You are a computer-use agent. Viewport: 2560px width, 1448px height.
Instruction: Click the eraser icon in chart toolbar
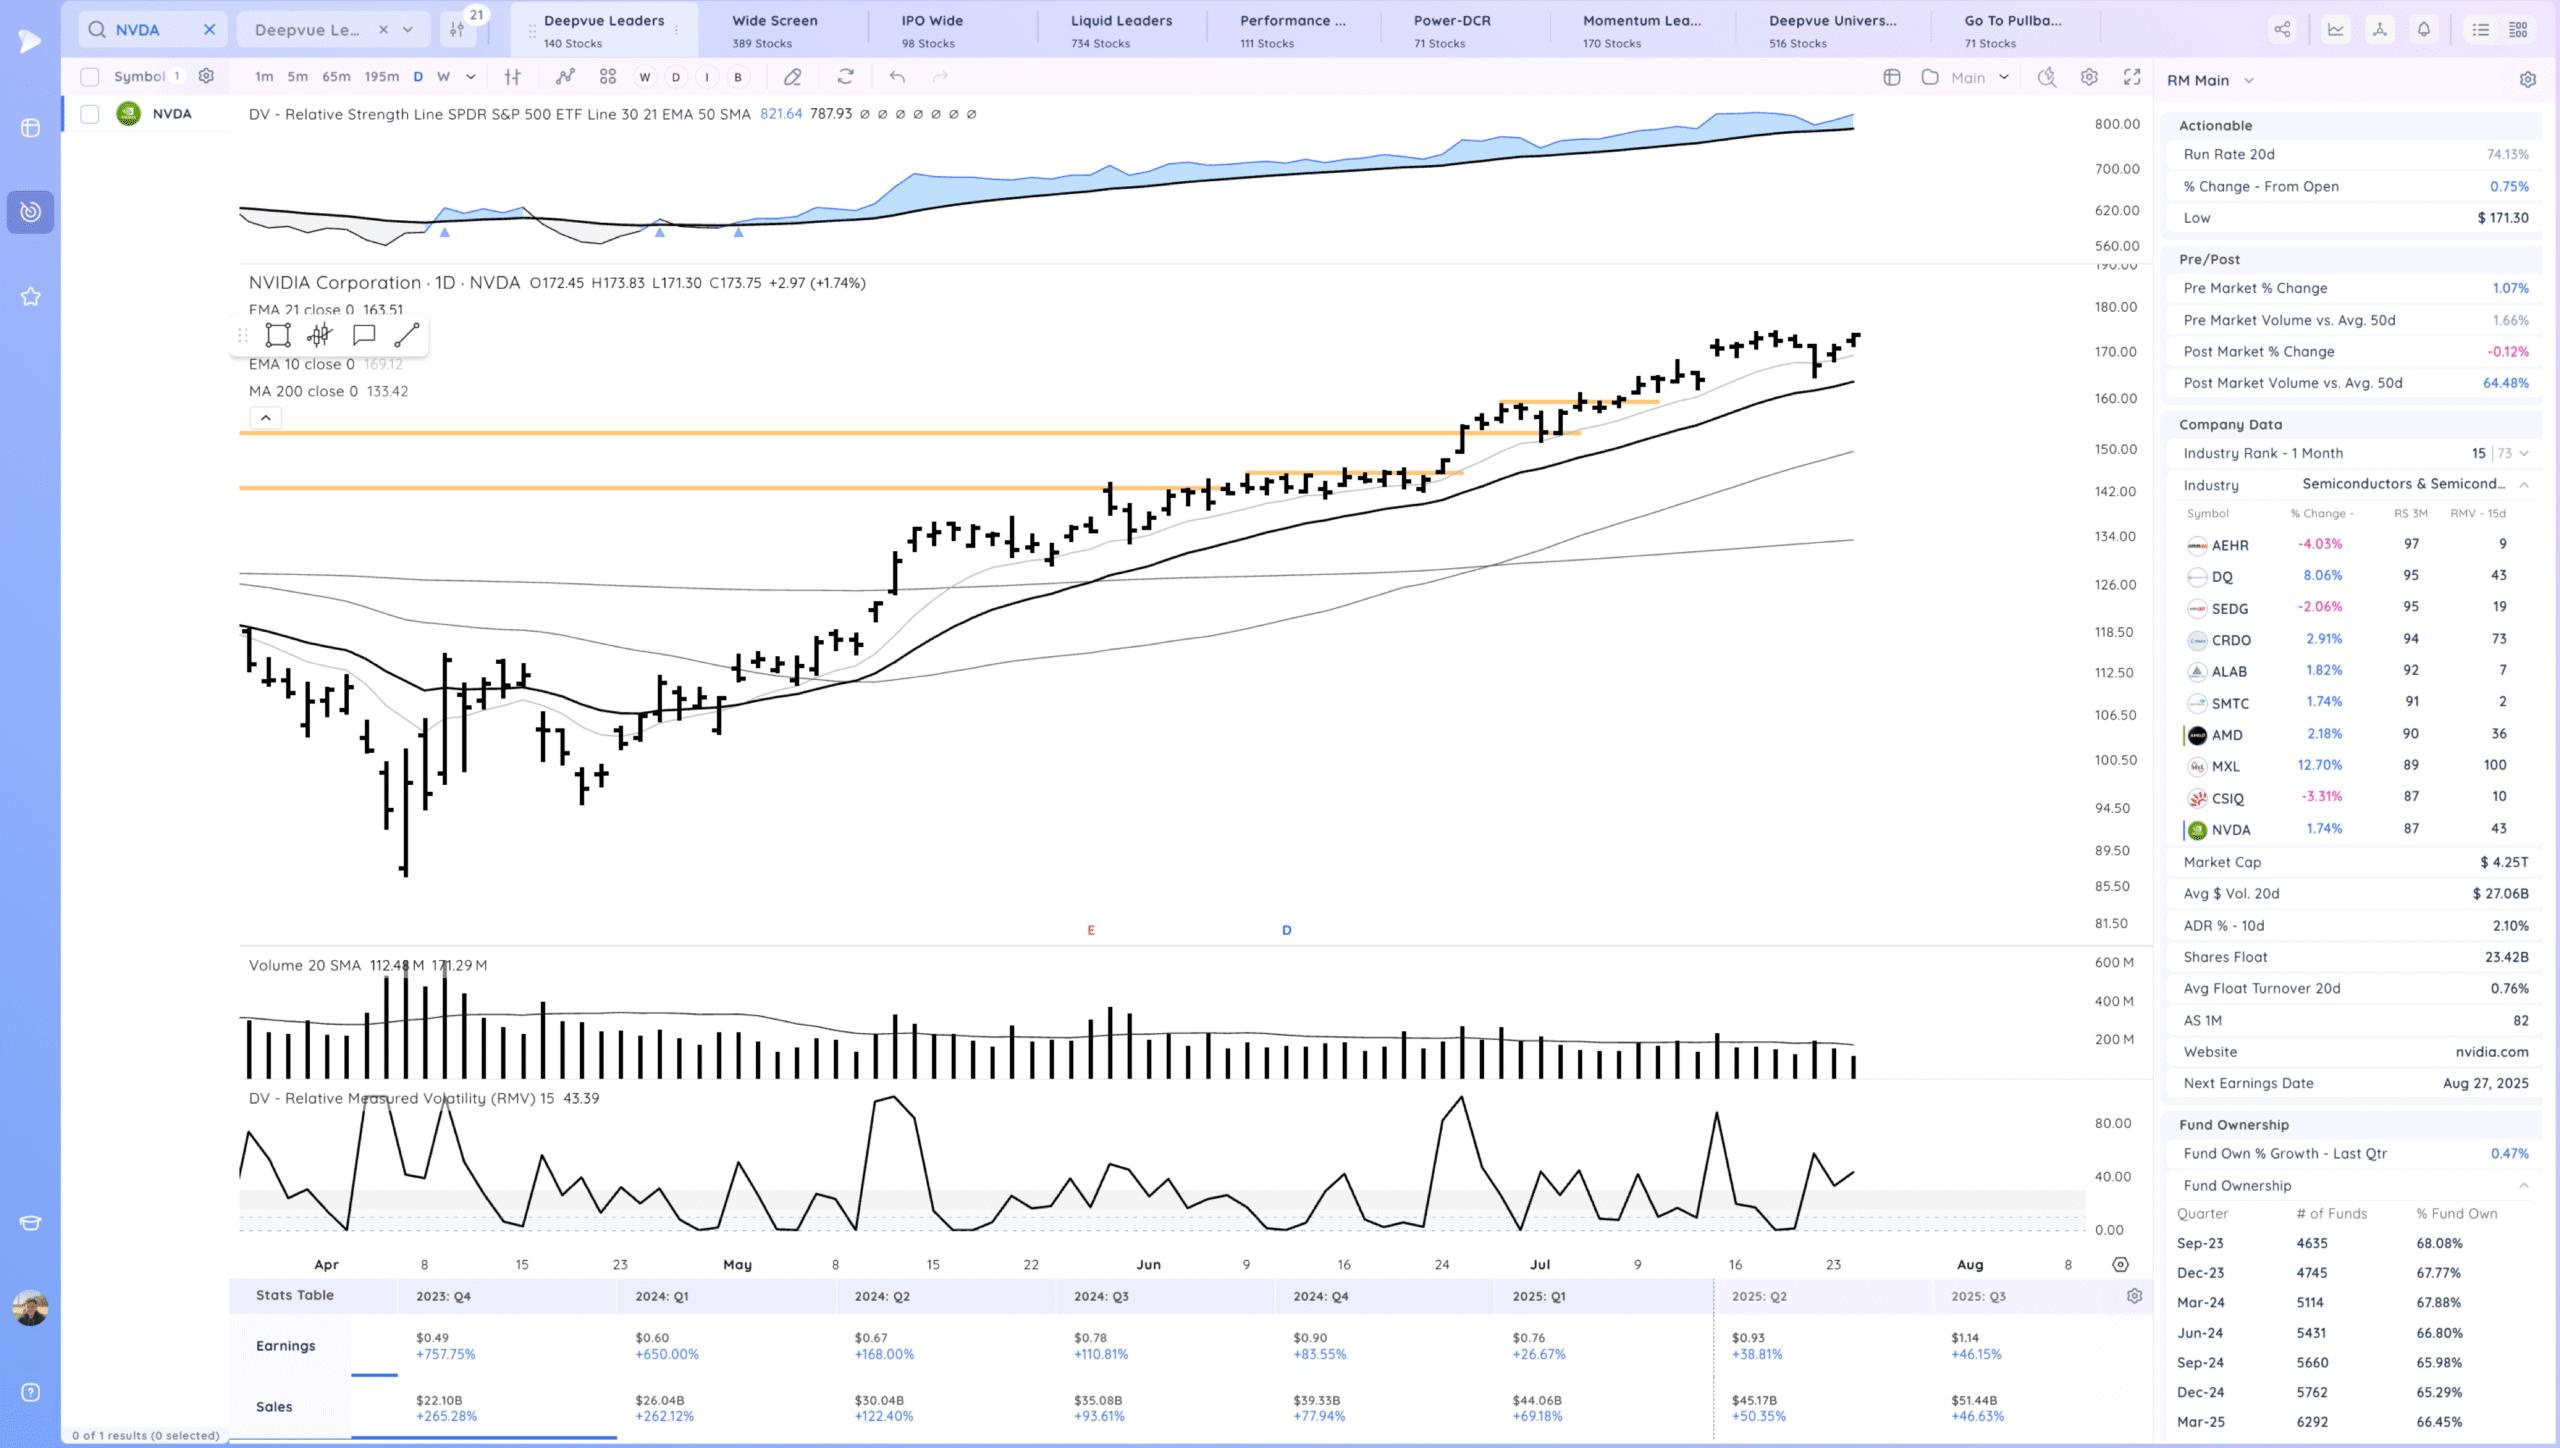pos(792,77)
